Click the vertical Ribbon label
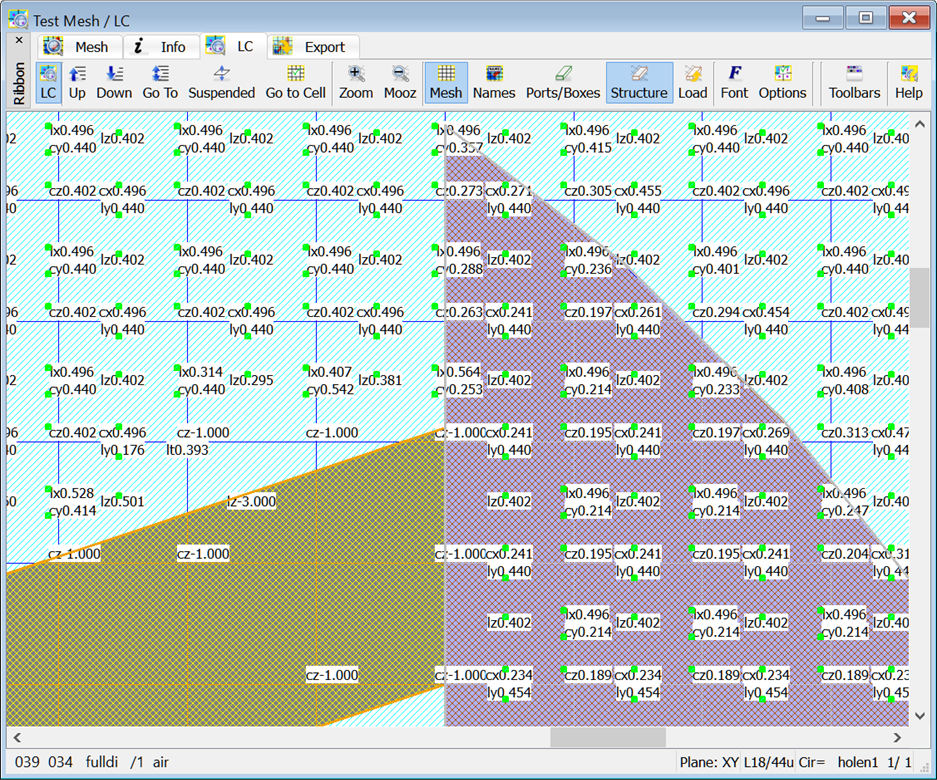The height and width of the screenshot is (780, 937). pyautogui.click(x=19, y=83)
